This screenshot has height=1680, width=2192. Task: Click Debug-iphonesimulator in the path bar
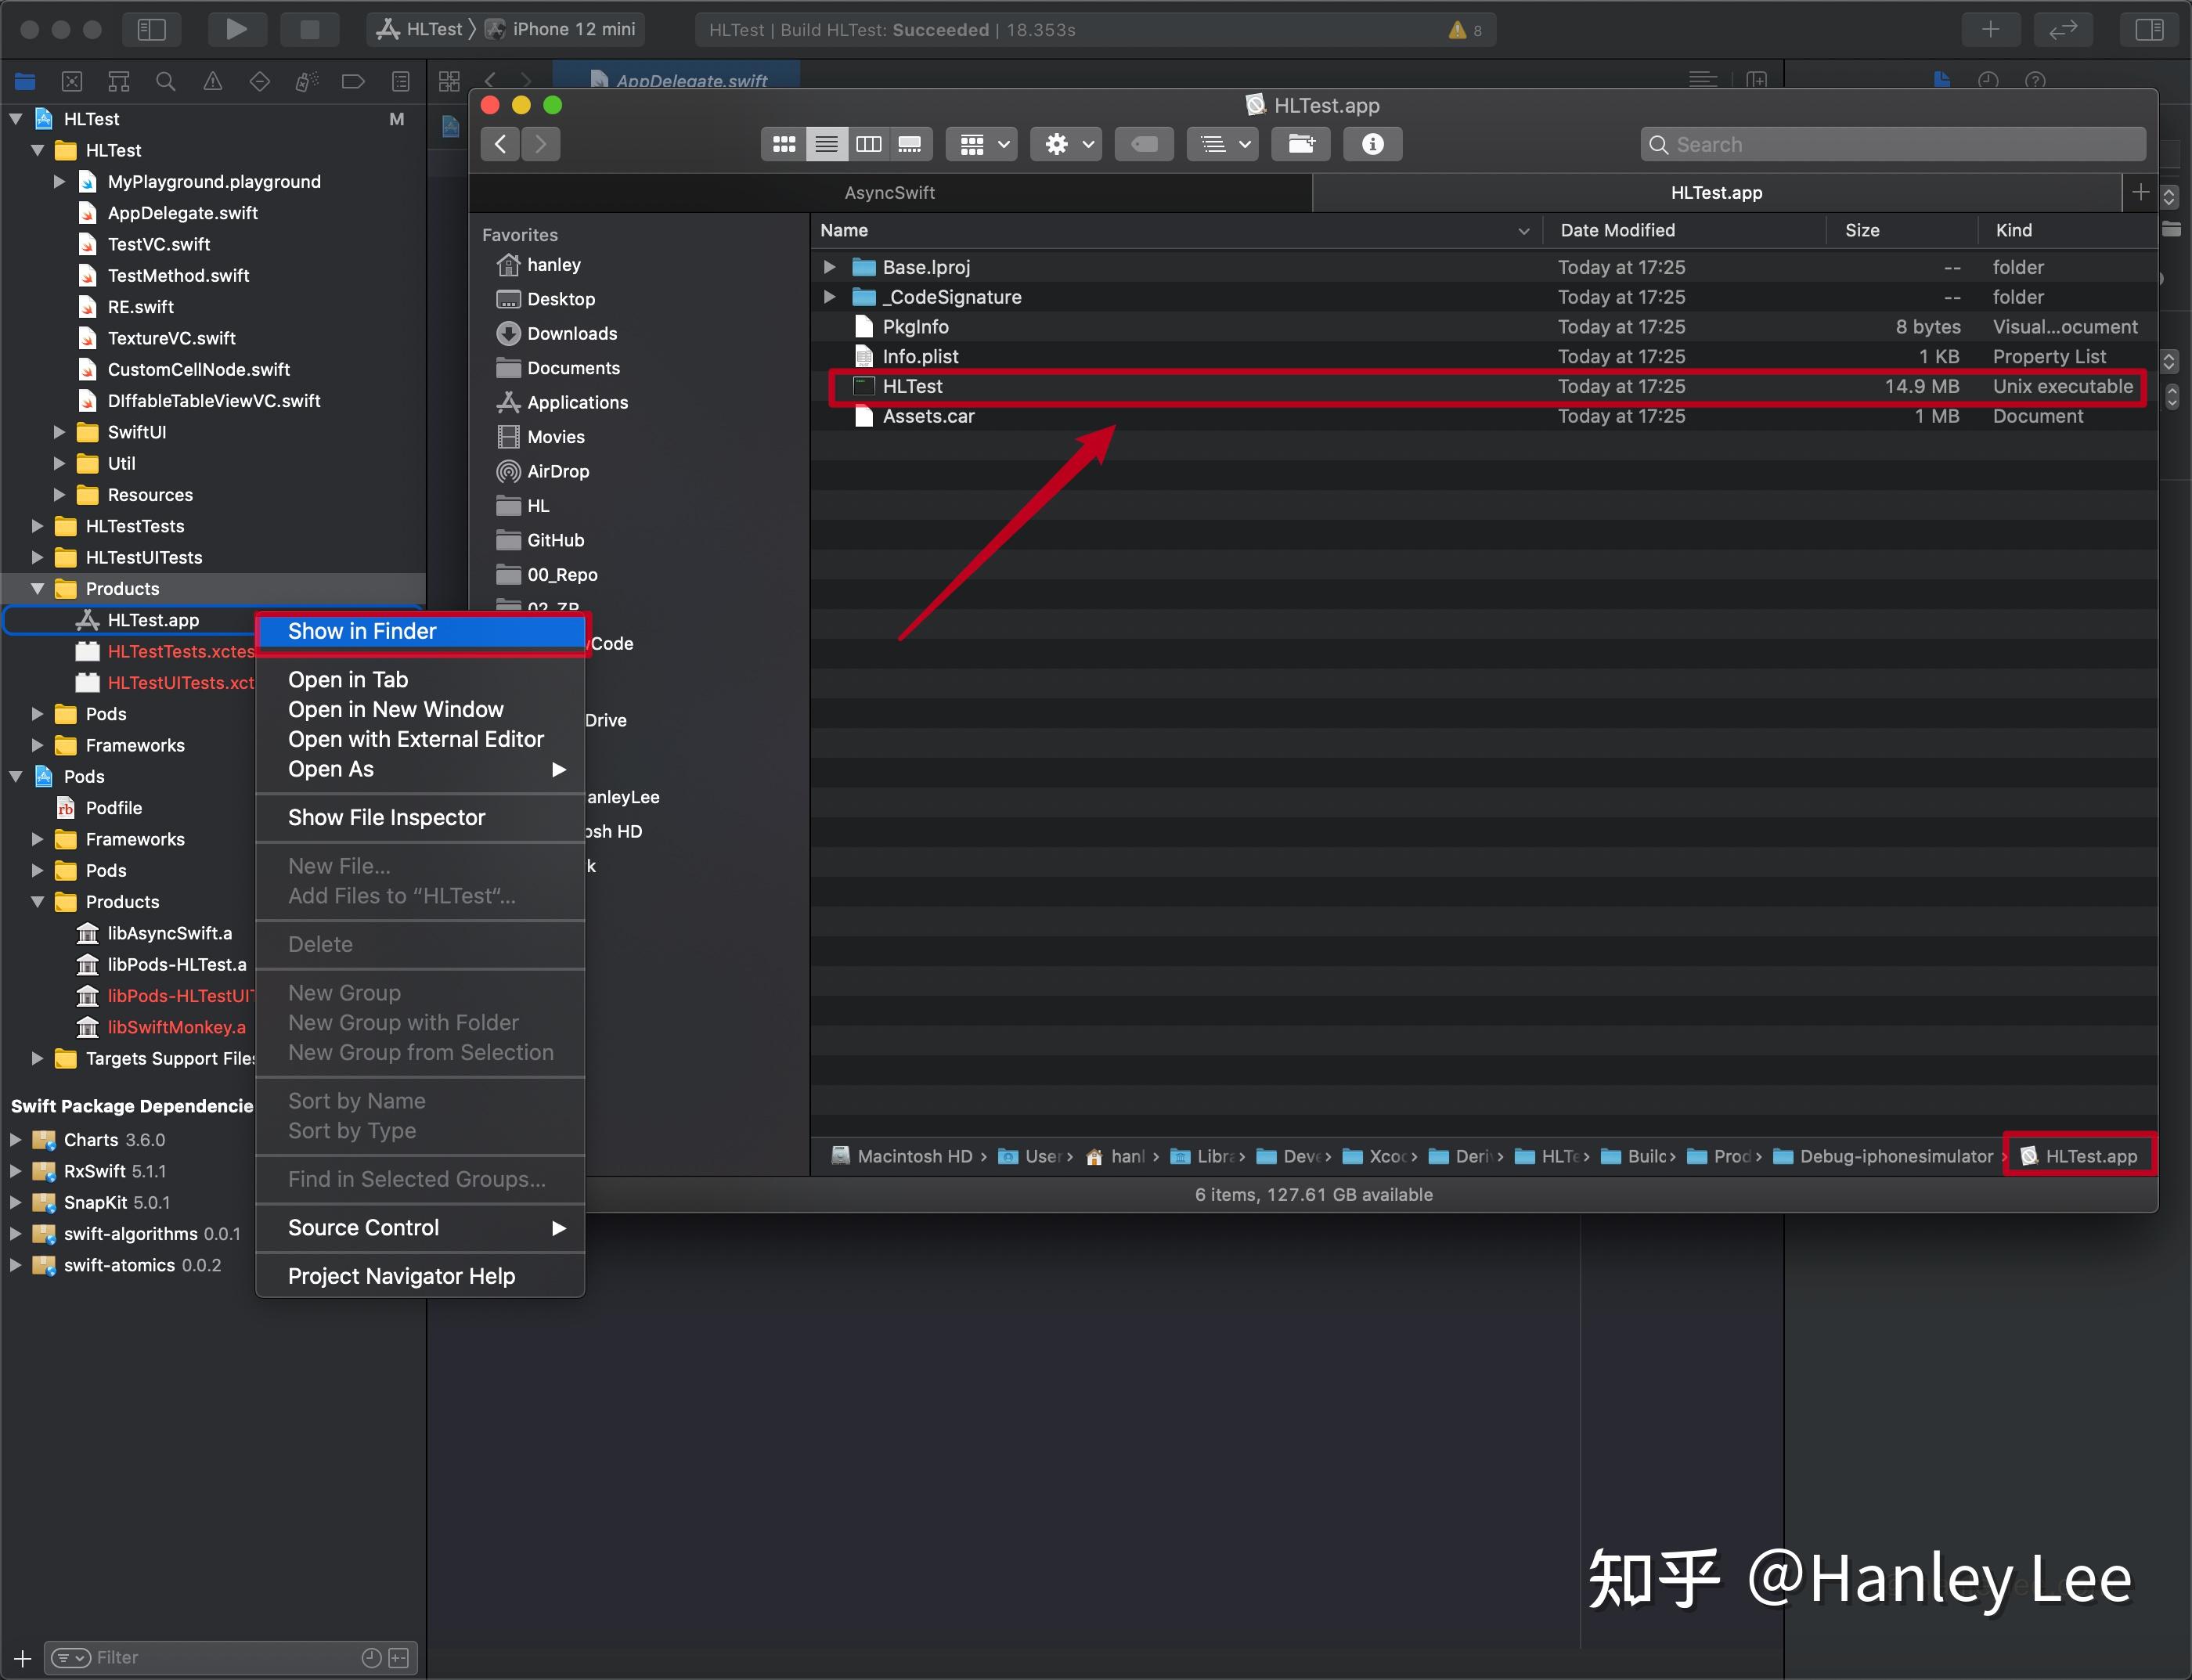click(x=1895, y=1156)
